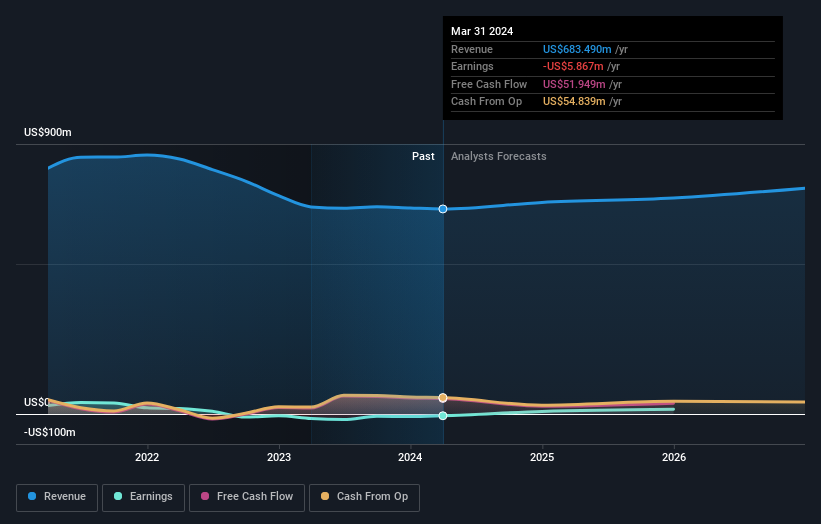Click the 2026 x-axis label
821x524 pixels.
coord(674,457)
